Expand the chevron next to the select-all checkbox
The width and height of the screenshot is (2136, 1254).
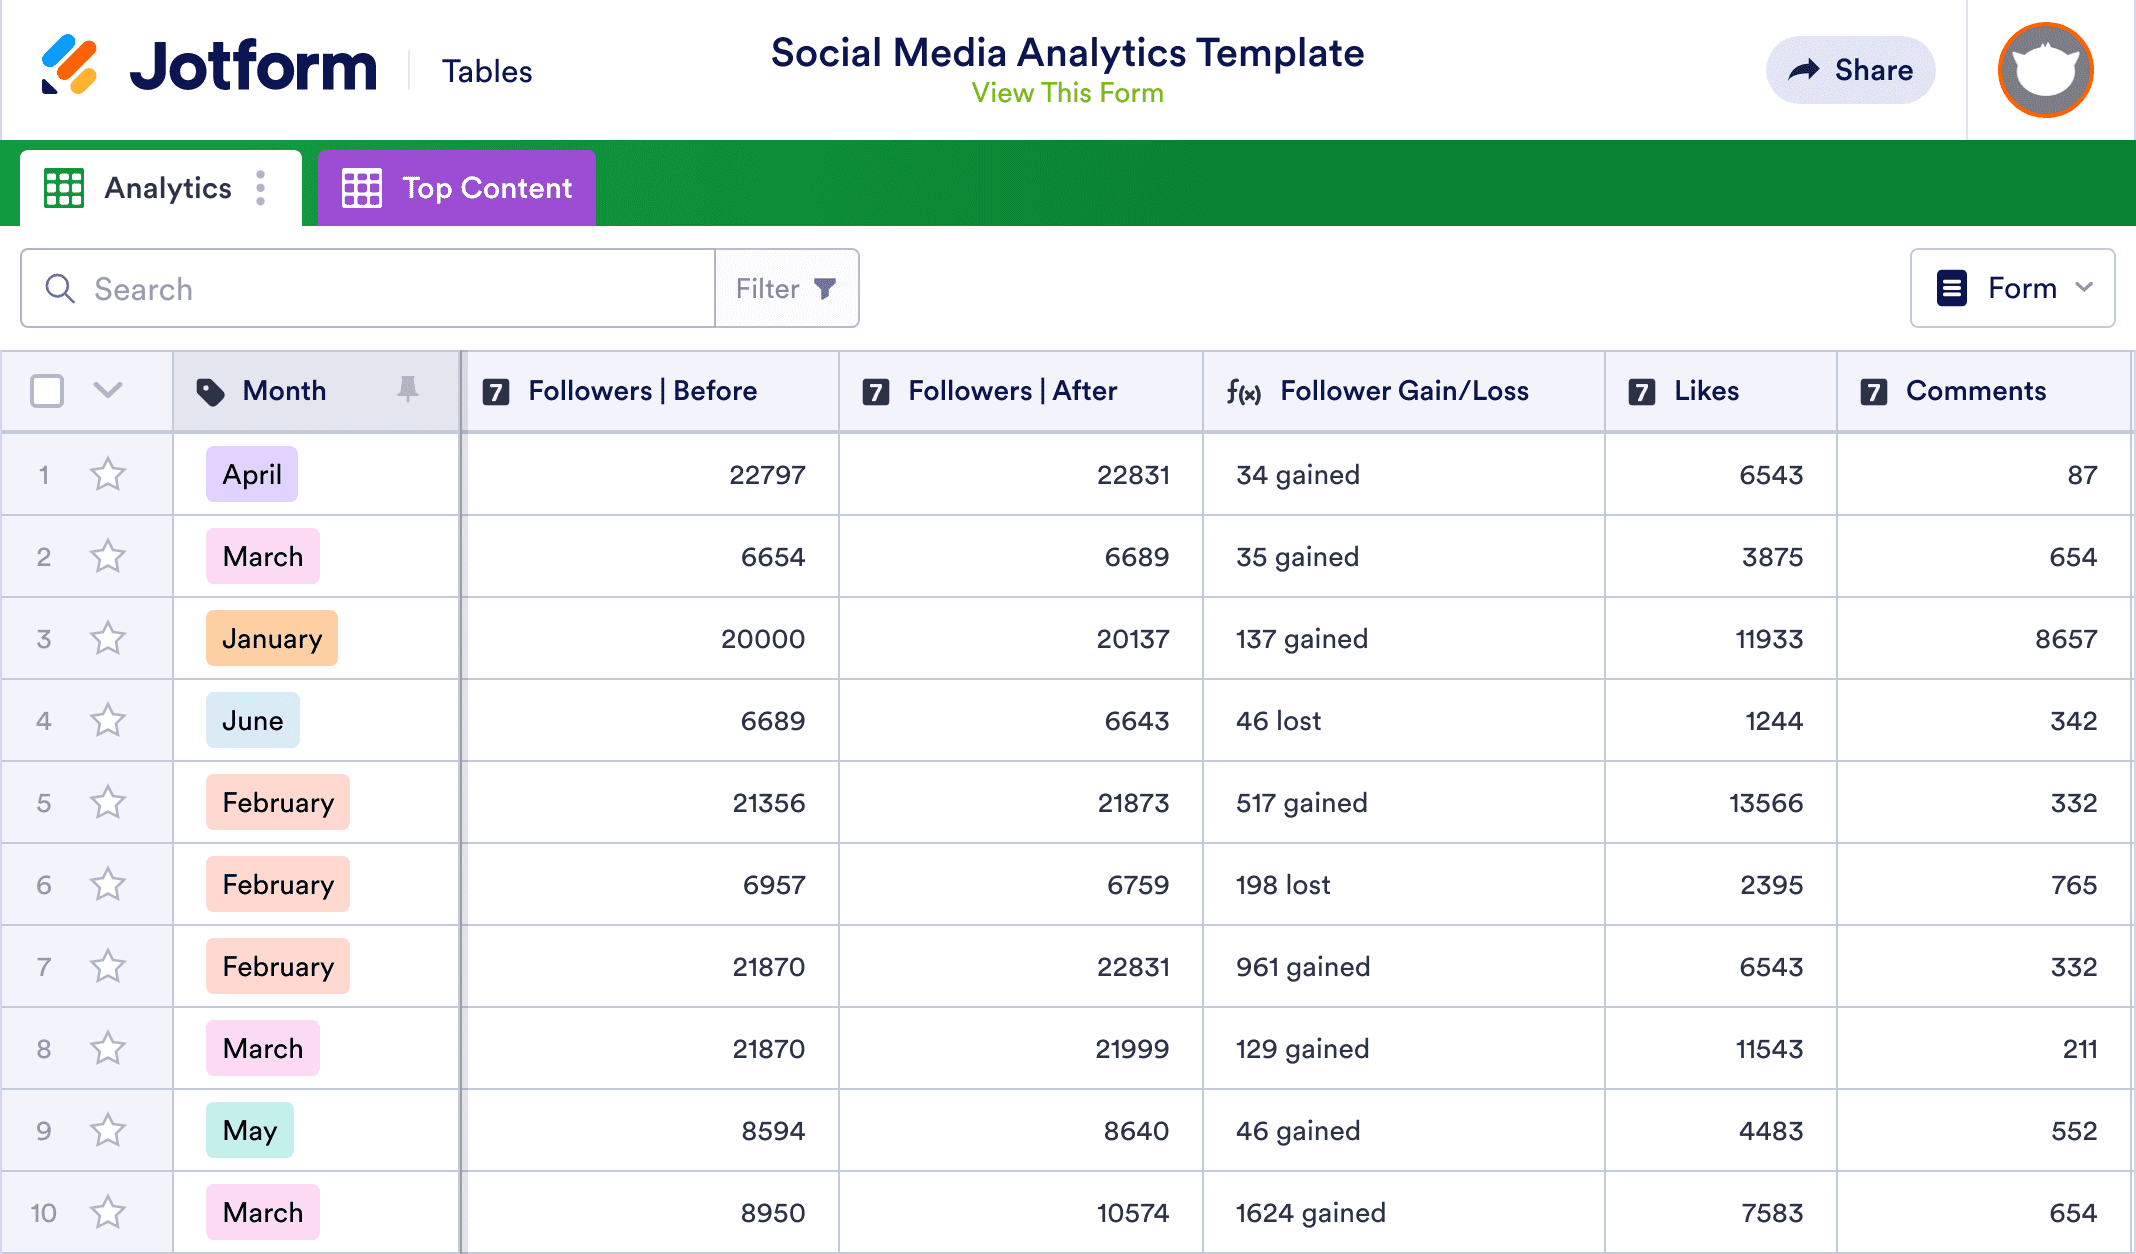pyautogui.click(x=107, y=391)
